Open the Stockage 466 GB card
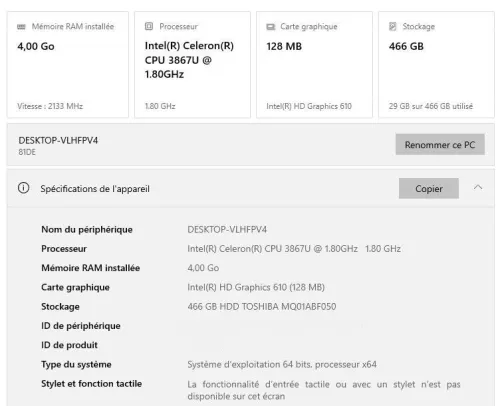 tap(436, 65)
